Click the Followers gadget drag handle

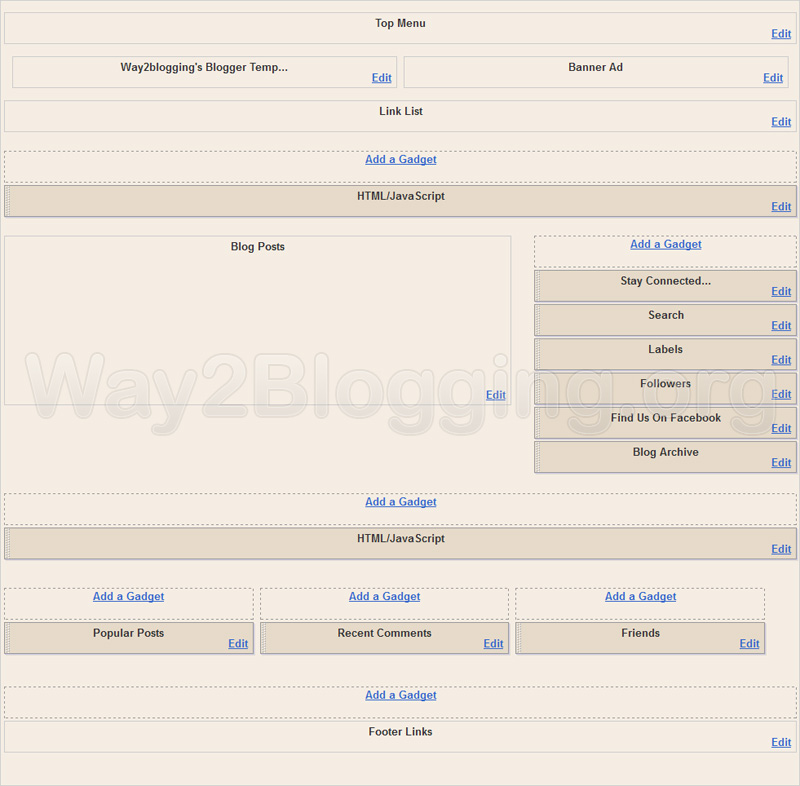pos(537,389)
